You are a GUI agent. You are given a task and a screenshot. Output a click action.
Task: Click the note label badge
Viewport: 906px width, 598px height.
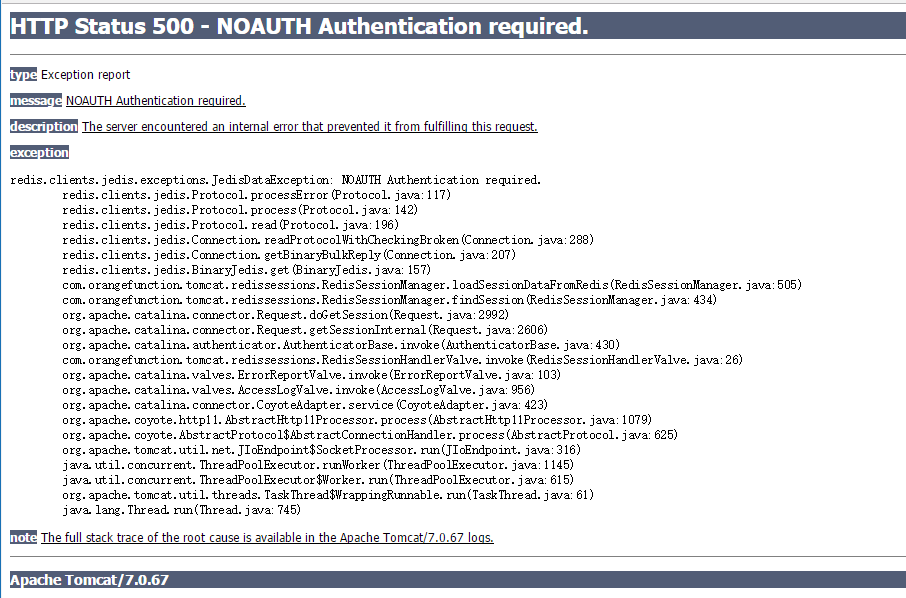(22, 537)
